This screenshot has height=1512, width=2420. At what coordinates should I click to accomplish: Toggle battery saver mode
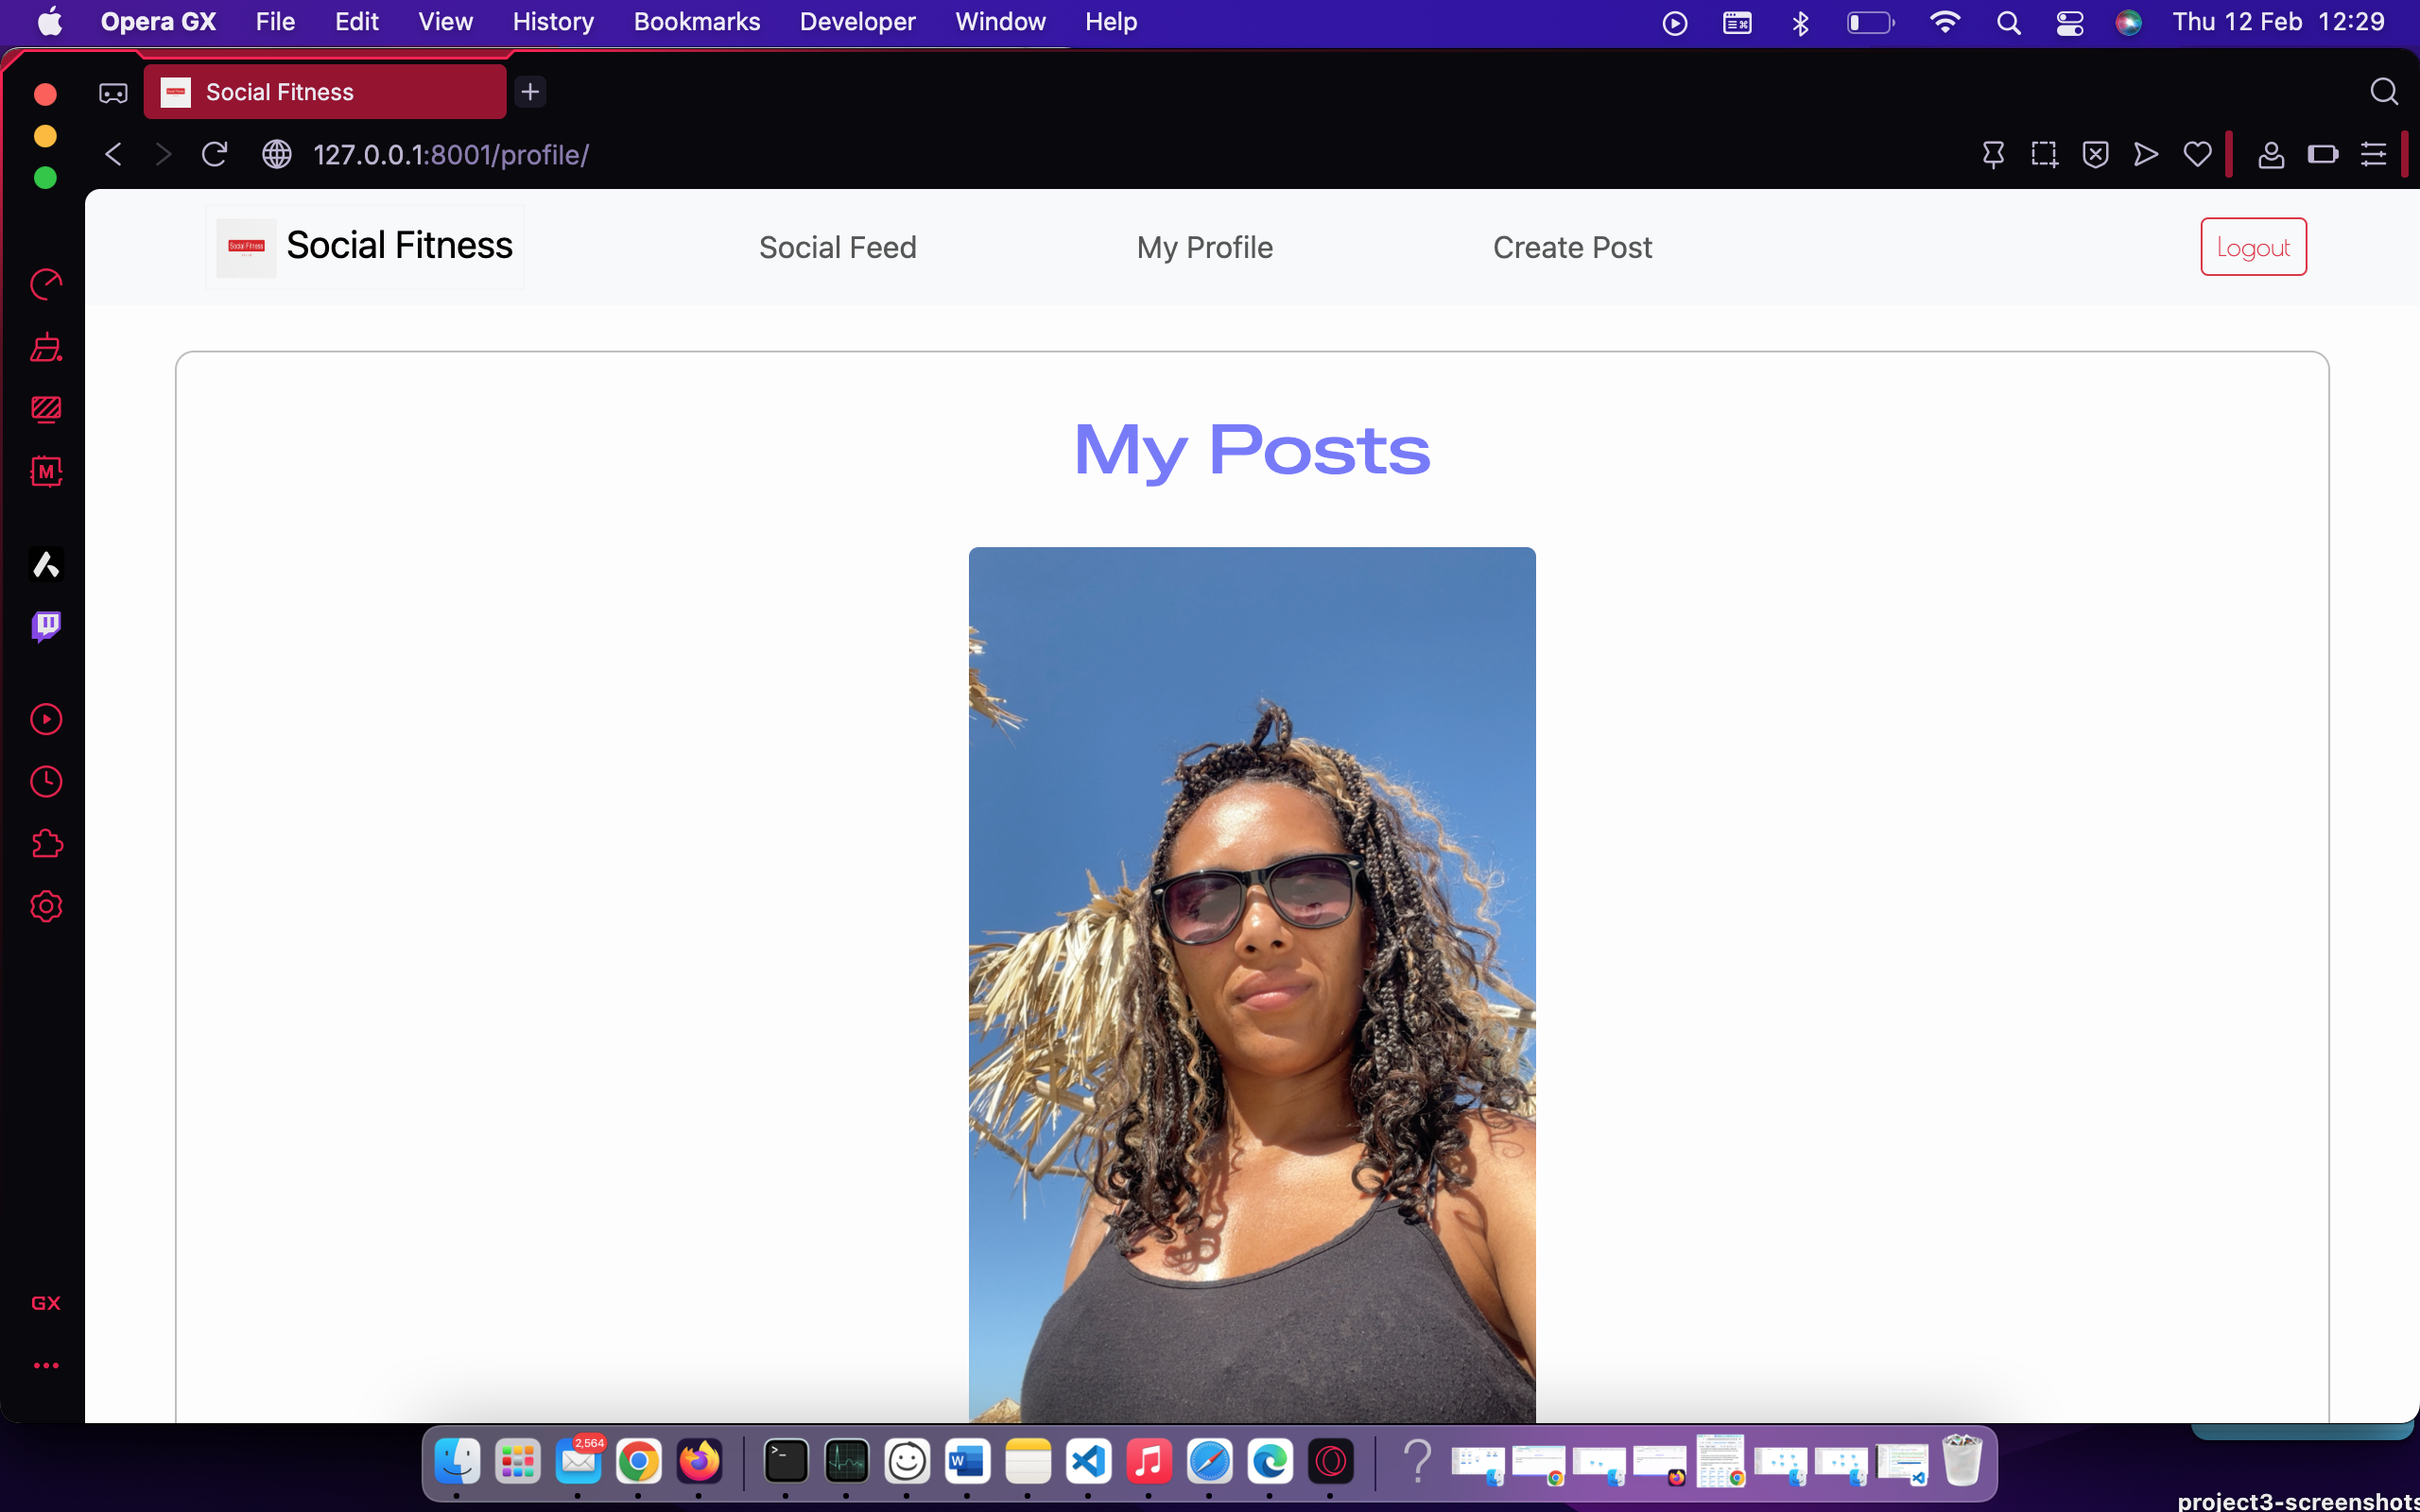coord(2324,154)
